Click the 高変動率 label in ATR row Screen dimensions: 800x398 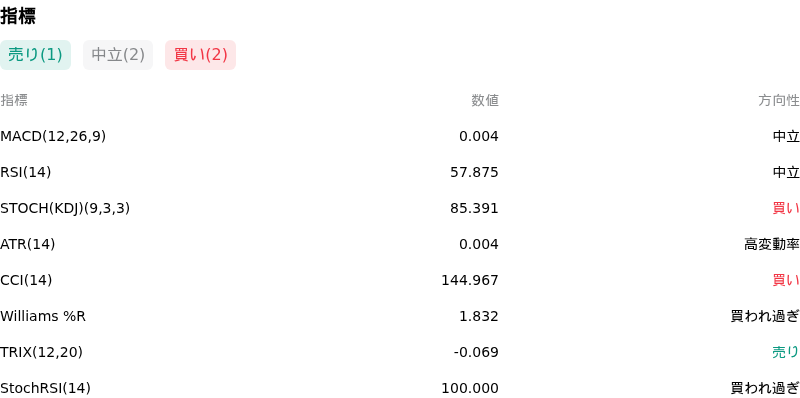(772, 244)
